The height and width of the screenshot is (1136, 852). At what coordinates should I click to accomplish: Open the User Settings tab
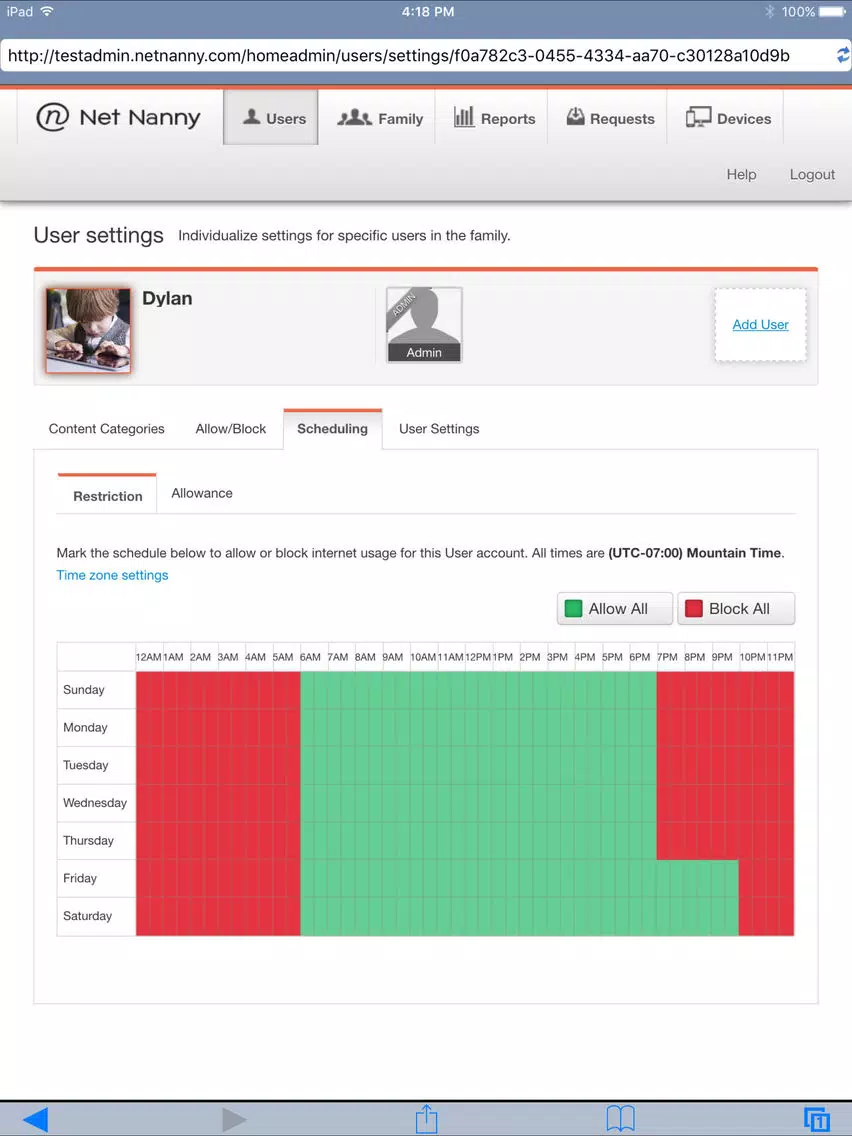pos(439,429)
